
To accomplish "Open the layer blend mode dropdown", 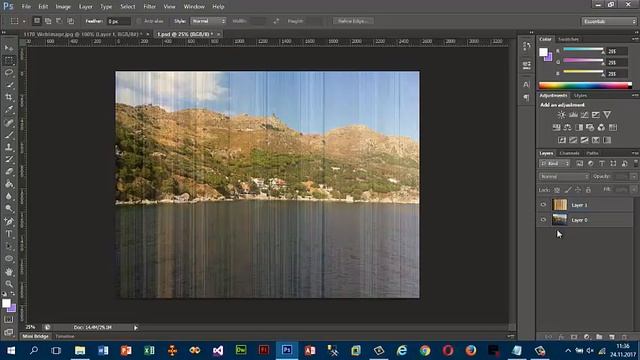I will pos(564,177).
